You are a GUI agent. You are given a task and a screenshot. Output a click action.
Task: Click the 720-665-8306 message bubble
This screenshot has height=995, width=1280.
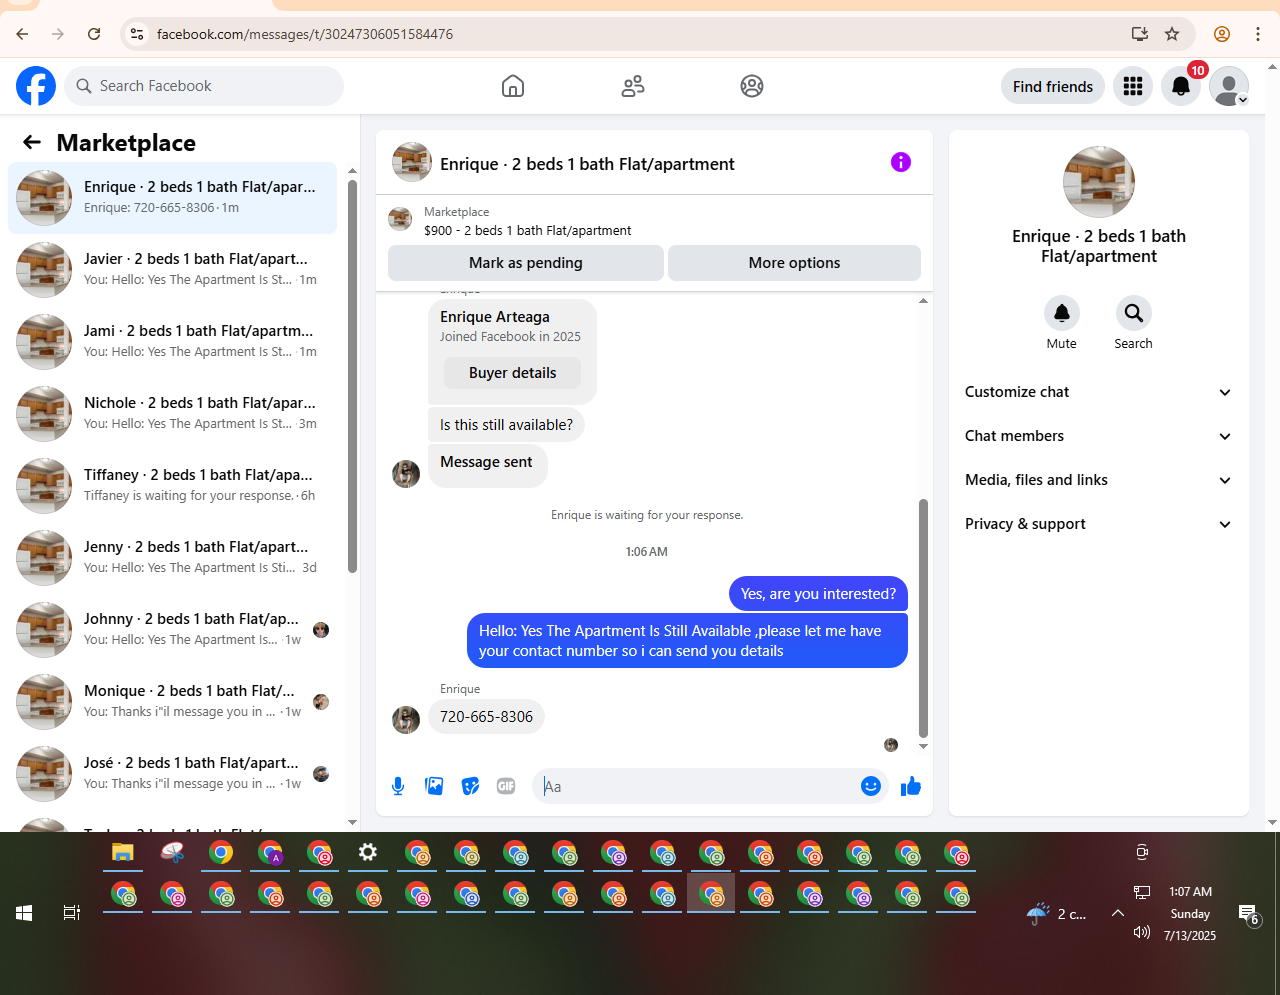[x=486, y=717]
